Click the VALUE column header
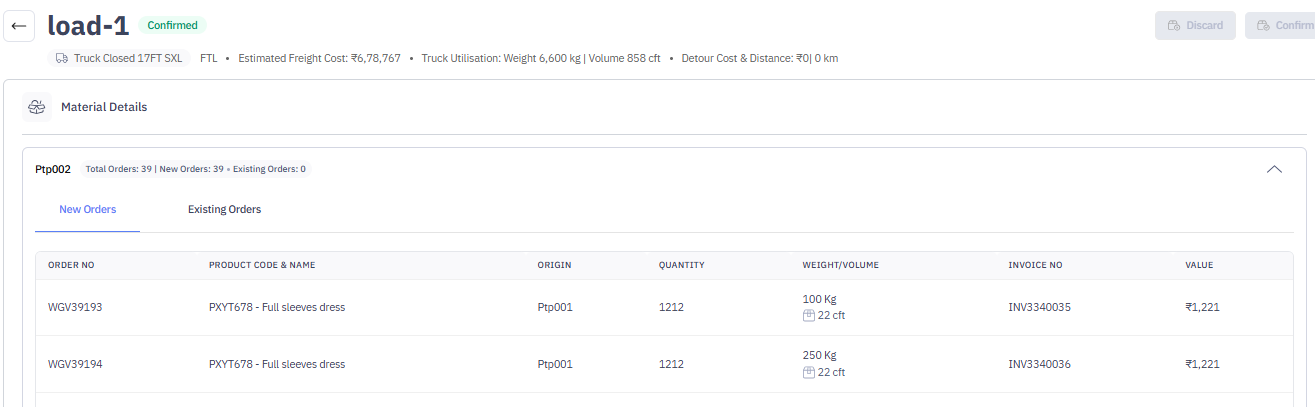The image size is (1315, 407). (x=1199, y=265)
